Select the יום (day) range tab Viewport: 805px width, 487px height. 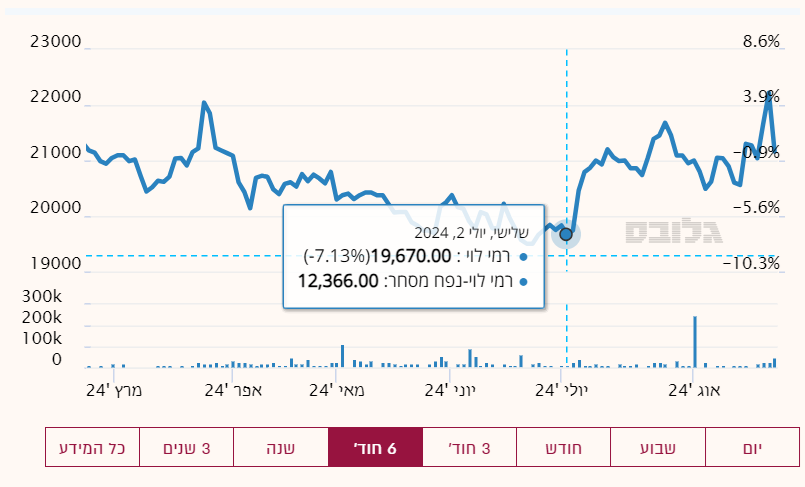[752, 447]
